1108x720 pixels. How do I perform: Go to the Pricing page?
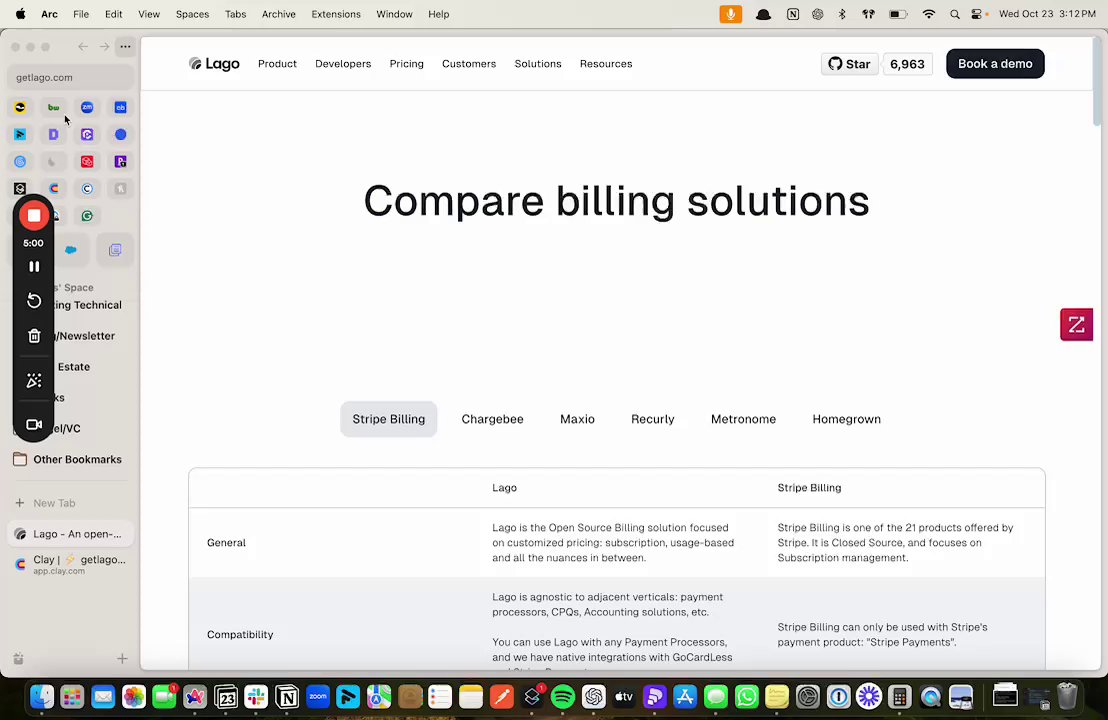tap(406, 64)
